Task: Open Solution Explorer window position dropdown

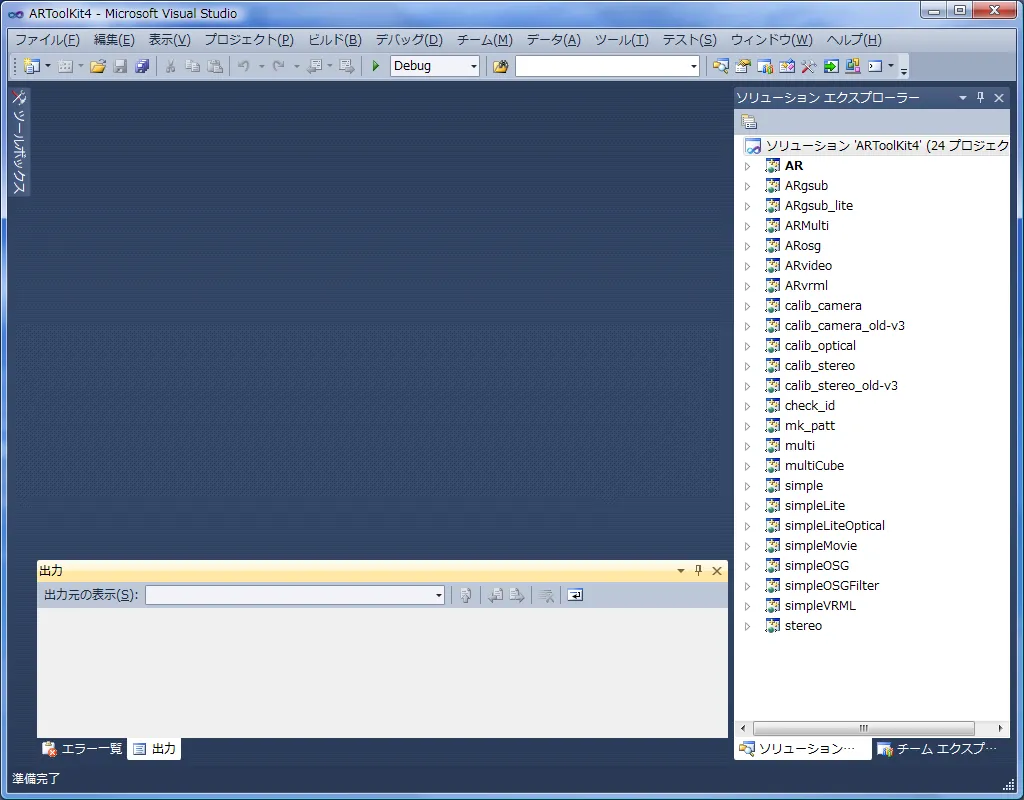Action: [x=963, y=97]
